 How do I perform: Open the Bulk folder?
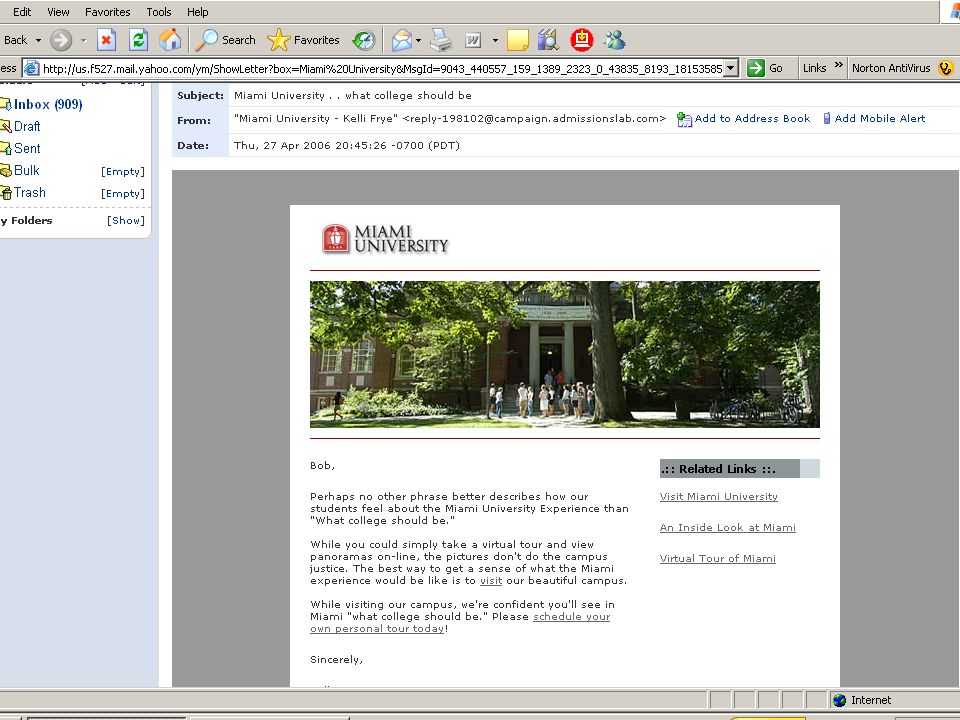pyautogui.click(x=26, y=171)
